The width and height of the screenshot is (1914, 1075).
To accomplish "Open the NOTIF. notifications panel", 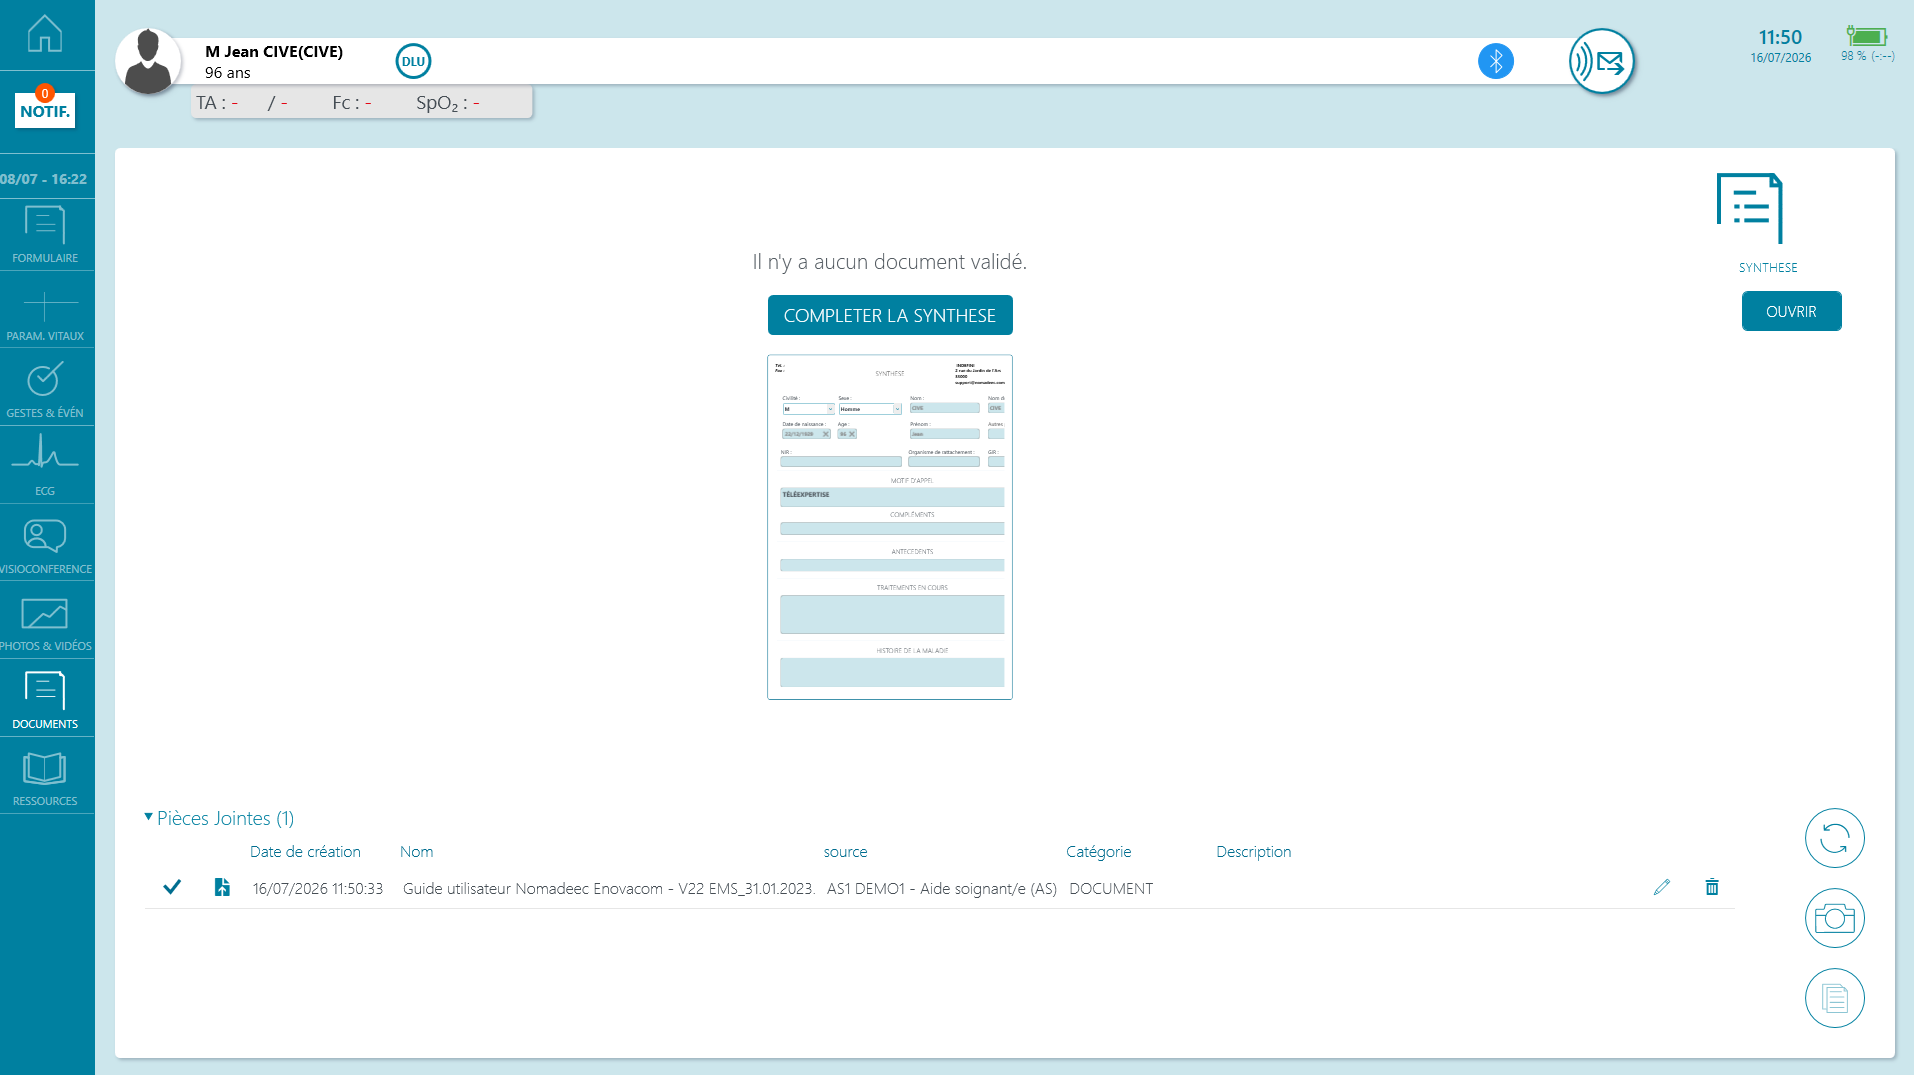I will [x=45, y=109].
